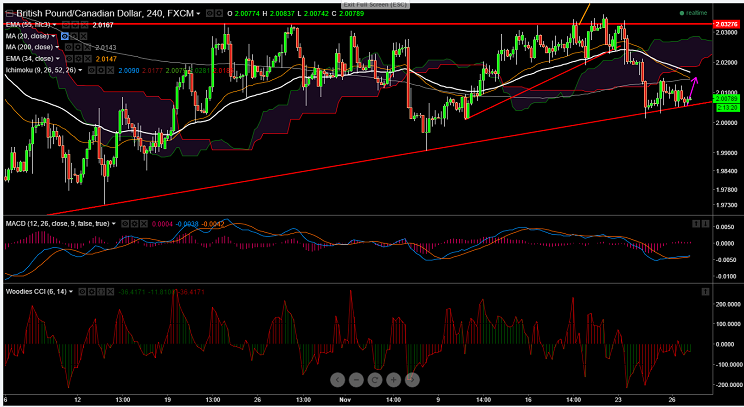
Task: Remove the MACD pane indicator
Action: tap(144, 224)
